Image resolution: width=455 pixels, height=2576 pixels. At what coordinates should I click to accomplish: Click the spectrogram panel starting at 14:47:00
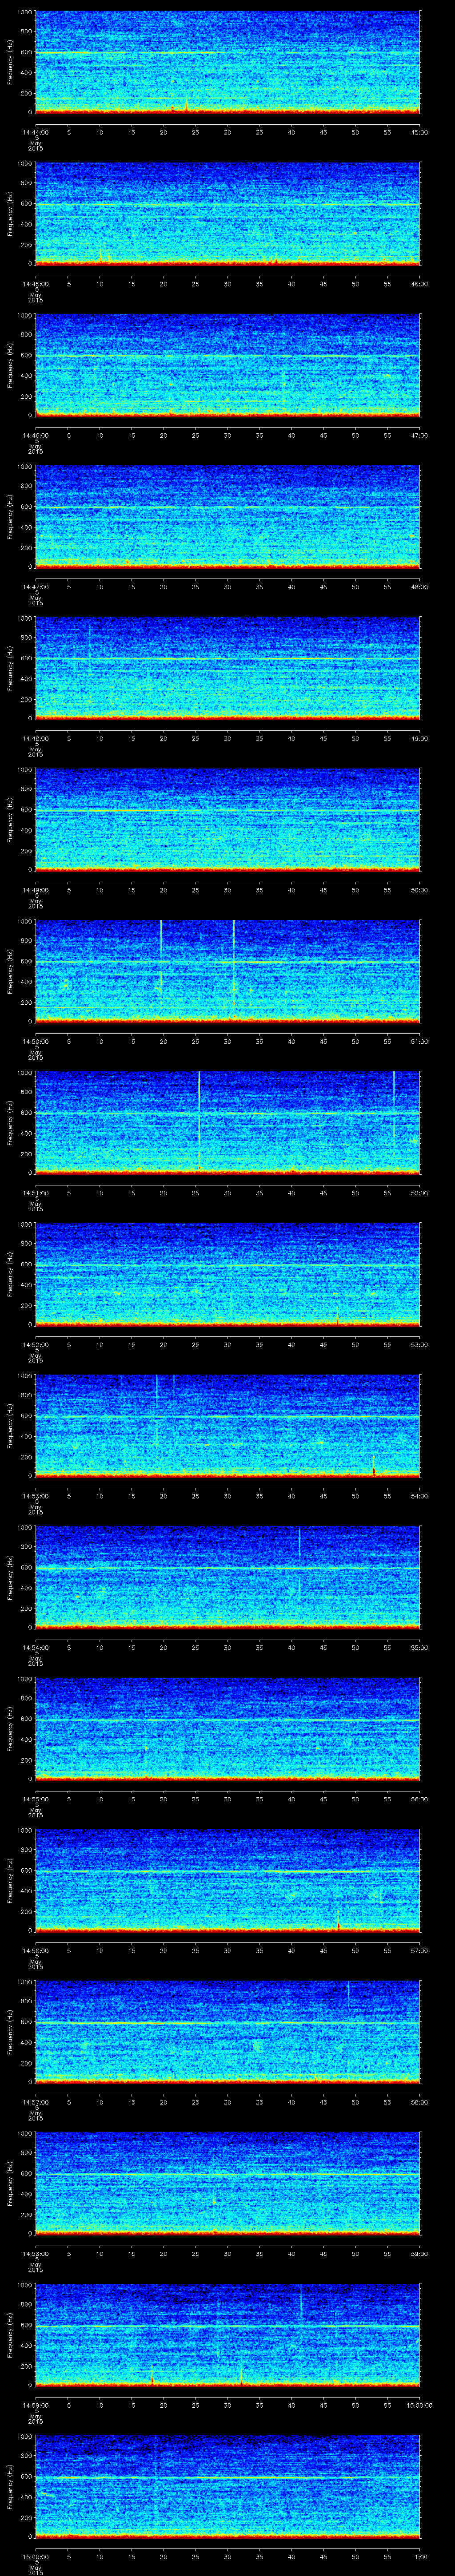227,517
